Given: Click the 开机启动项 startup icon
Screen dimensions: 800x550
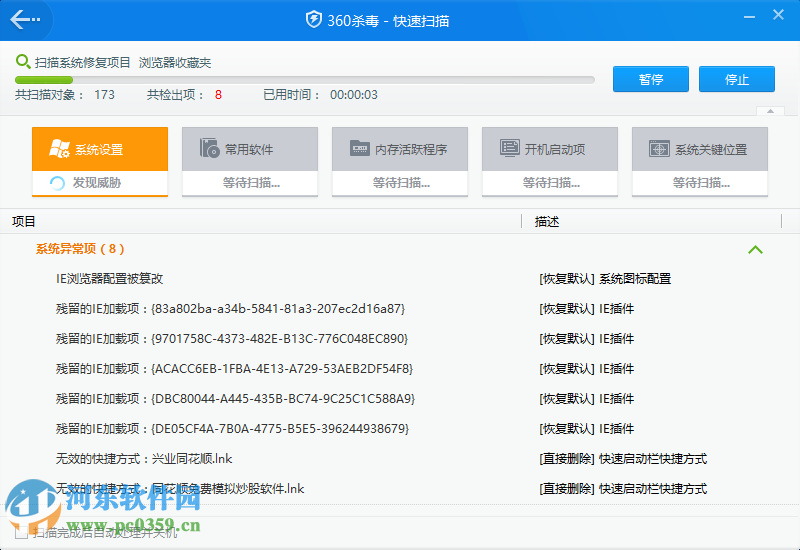Looking at the screenshot, I should (510, 148).
